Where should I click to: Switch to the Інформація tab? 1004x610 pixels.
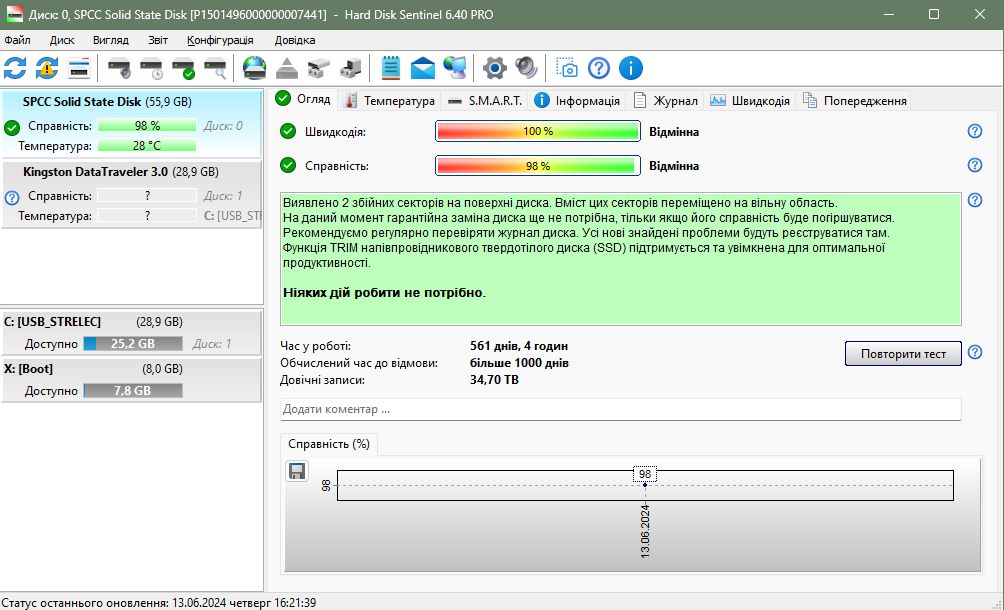click(577, 100)
